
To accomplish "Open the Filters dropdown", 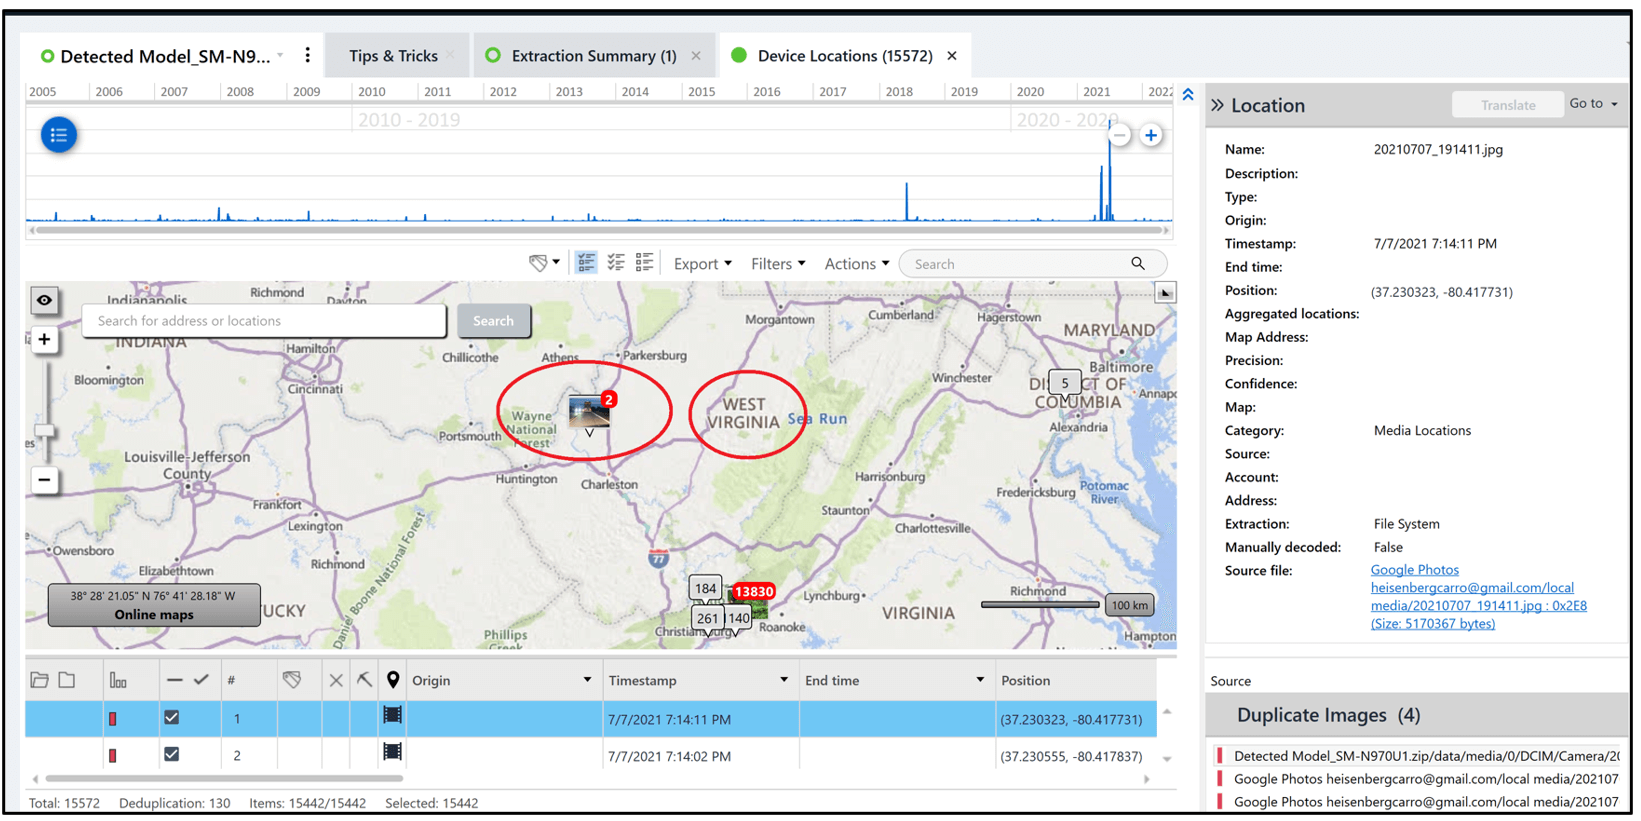I will (777, 264).
